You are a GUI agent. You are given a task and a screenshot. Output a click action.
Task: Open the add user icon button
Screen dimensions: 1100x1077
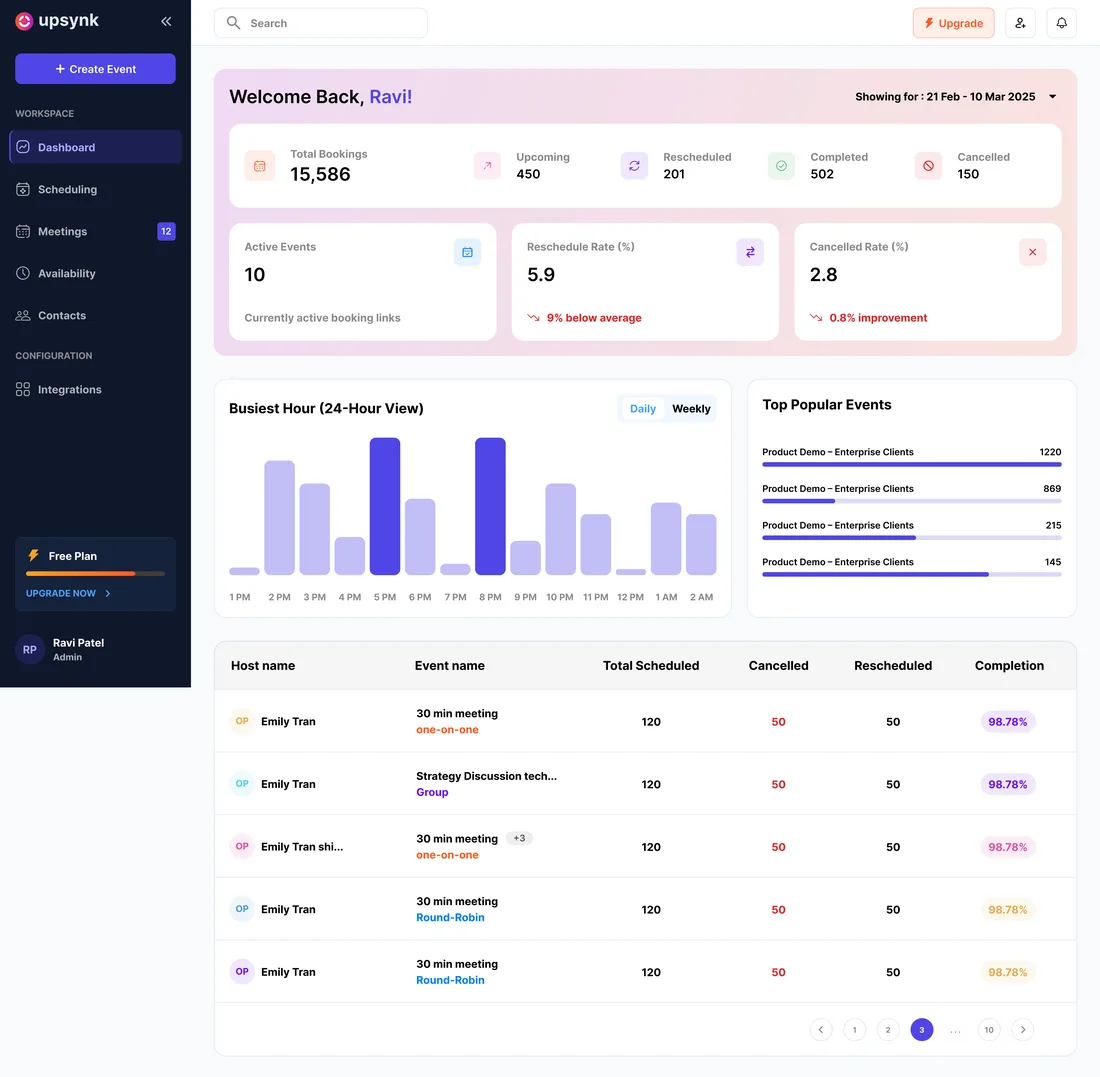[1020, 23]
